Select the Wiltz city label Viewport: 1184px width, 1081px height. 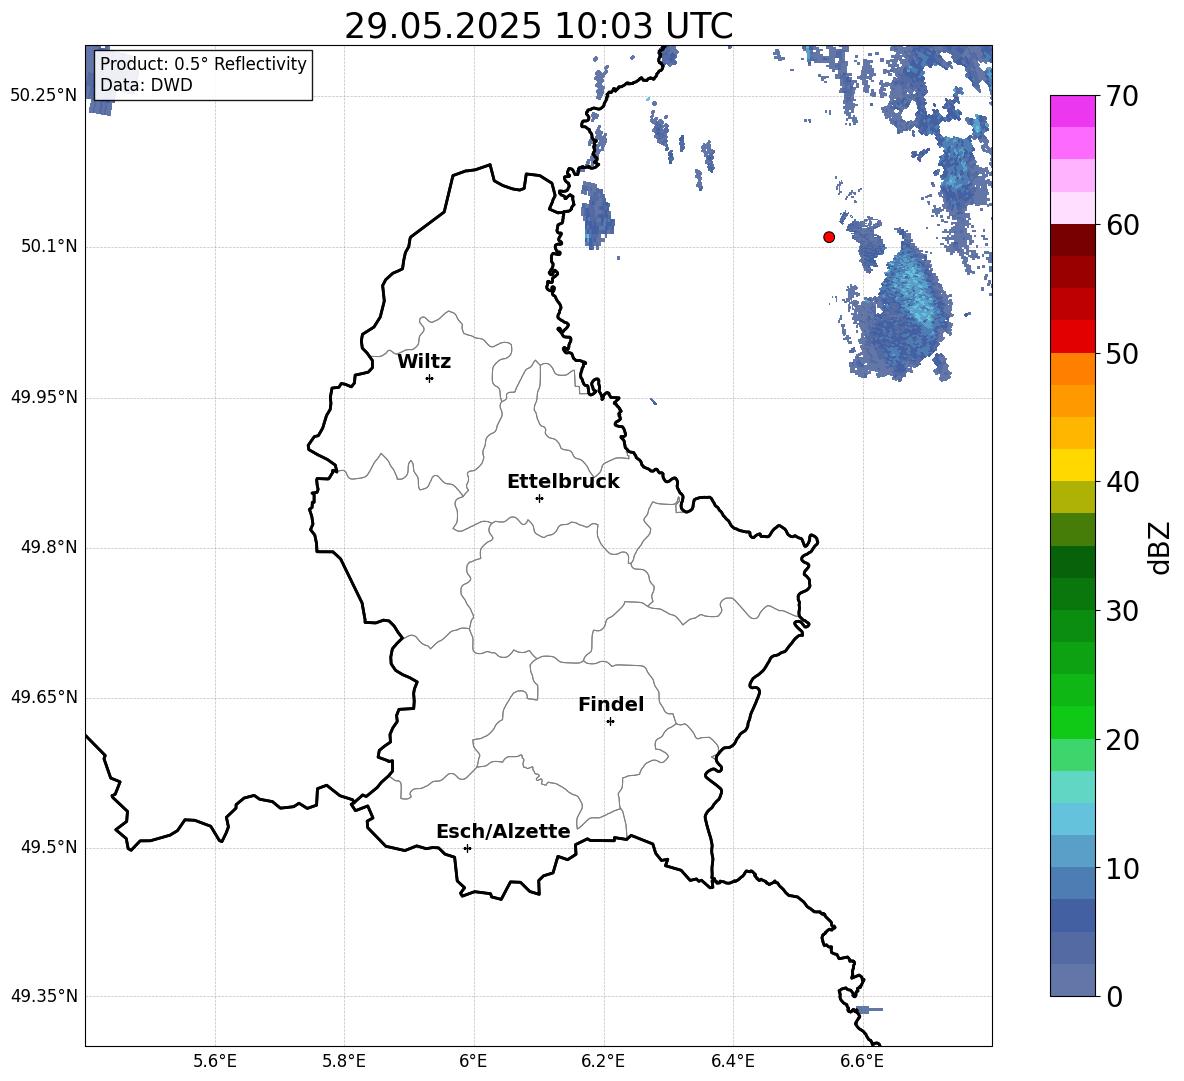(x=424, y=362)
